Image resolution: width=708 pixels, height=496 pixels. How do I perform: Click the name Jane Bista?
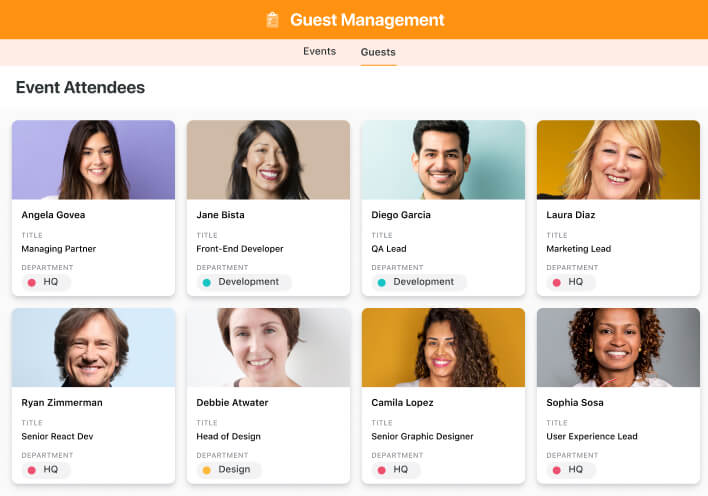[x=220, y=215]
